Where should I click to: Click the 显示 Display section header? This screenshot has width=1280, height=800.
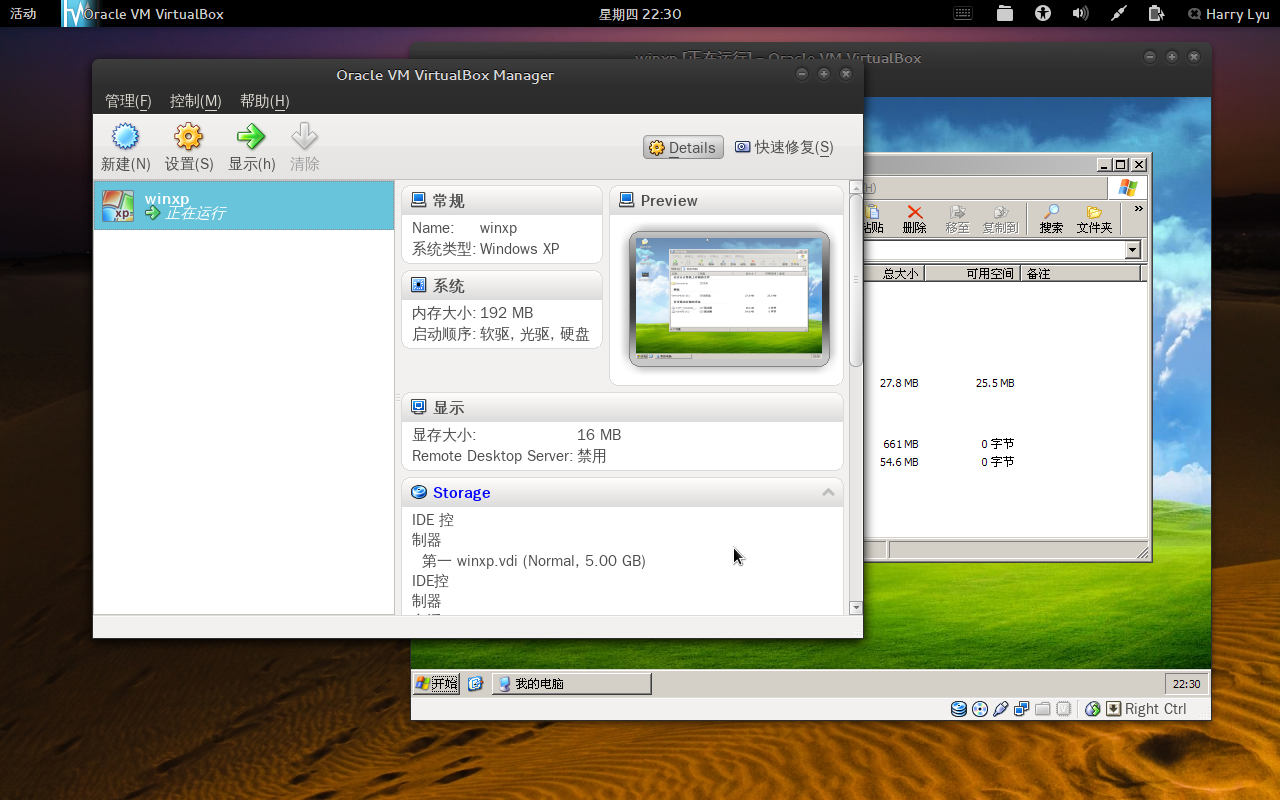click(x=622, y=407)
